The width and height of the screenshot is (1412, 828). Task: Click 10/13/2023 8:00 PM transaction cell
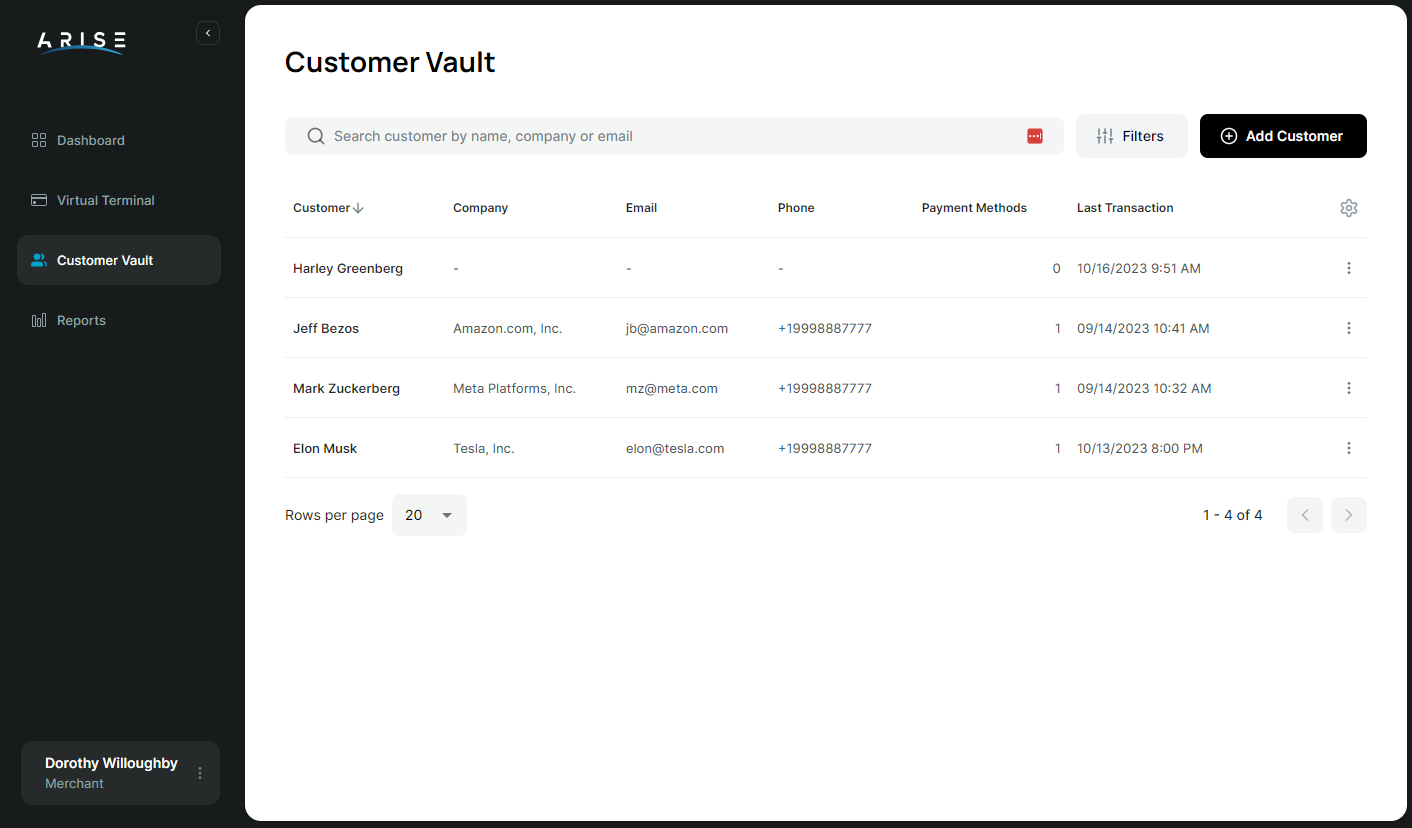click(1140, 448)
